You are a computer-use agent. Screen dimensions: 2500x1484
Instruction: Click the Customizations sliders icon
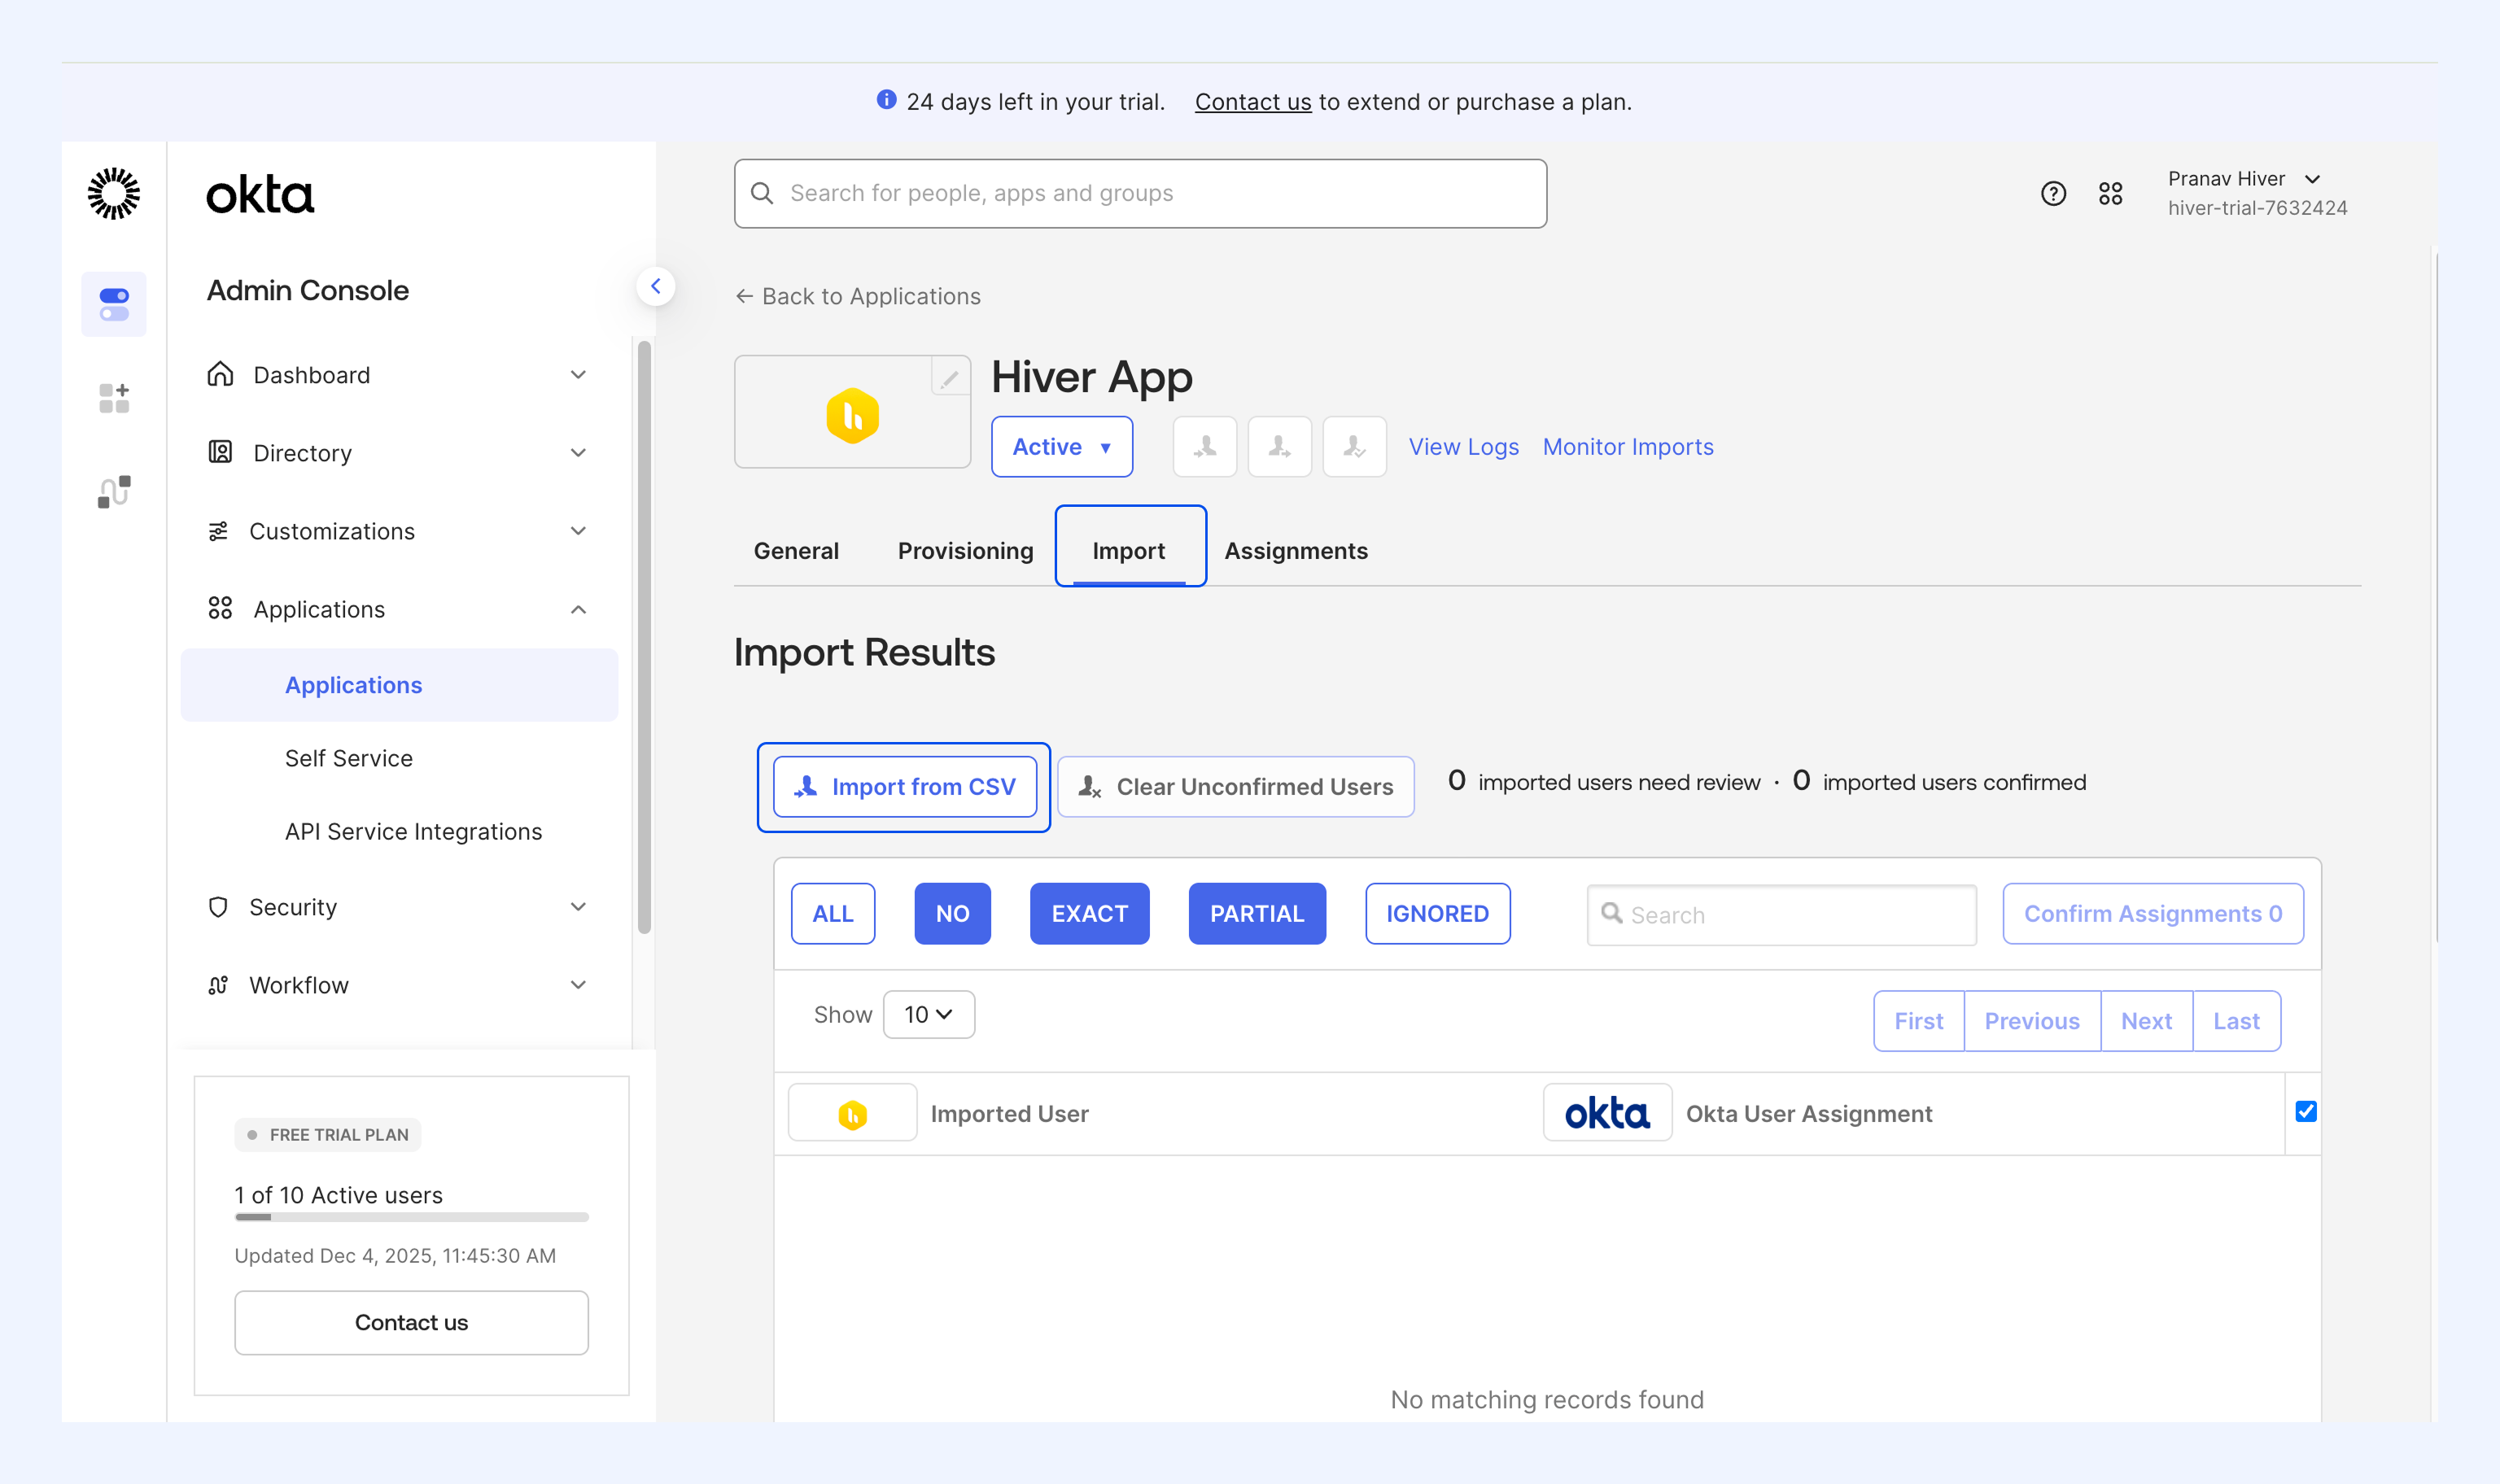[218, 531]
